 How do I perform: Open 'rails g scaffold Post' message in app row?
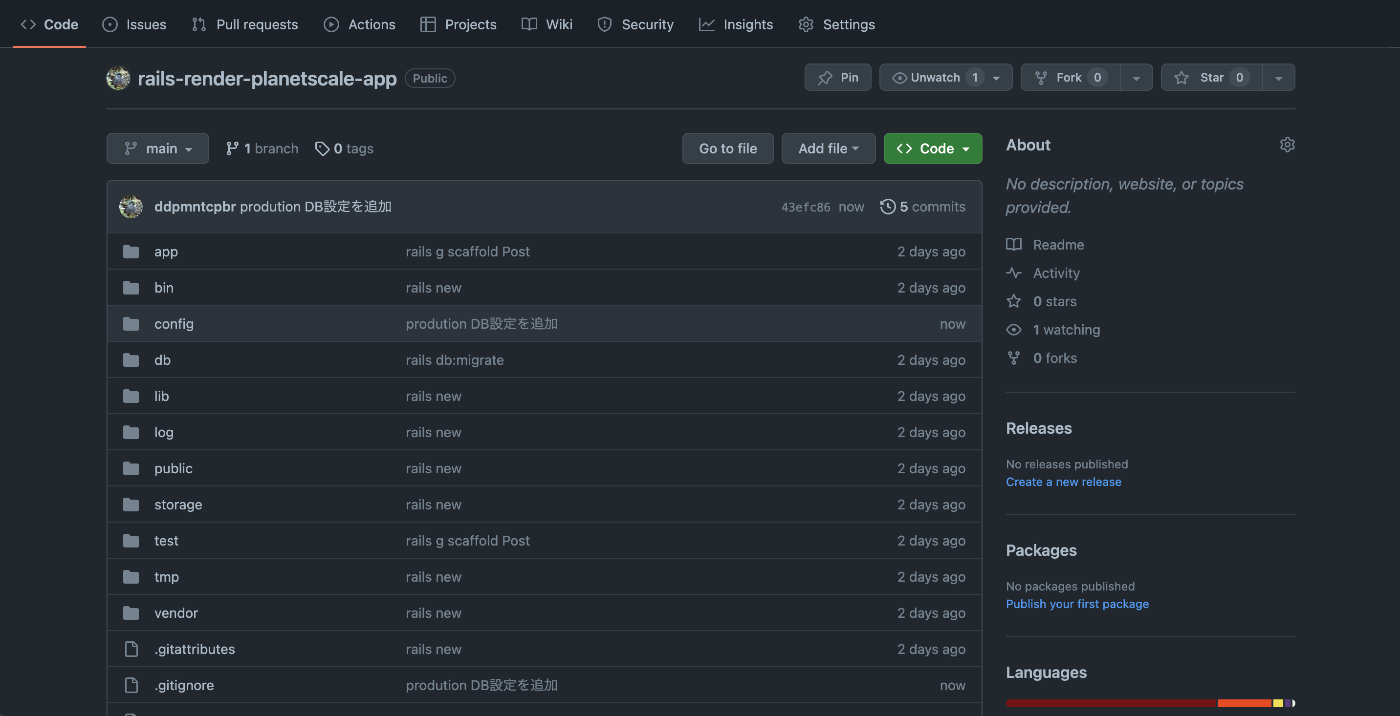468,252
